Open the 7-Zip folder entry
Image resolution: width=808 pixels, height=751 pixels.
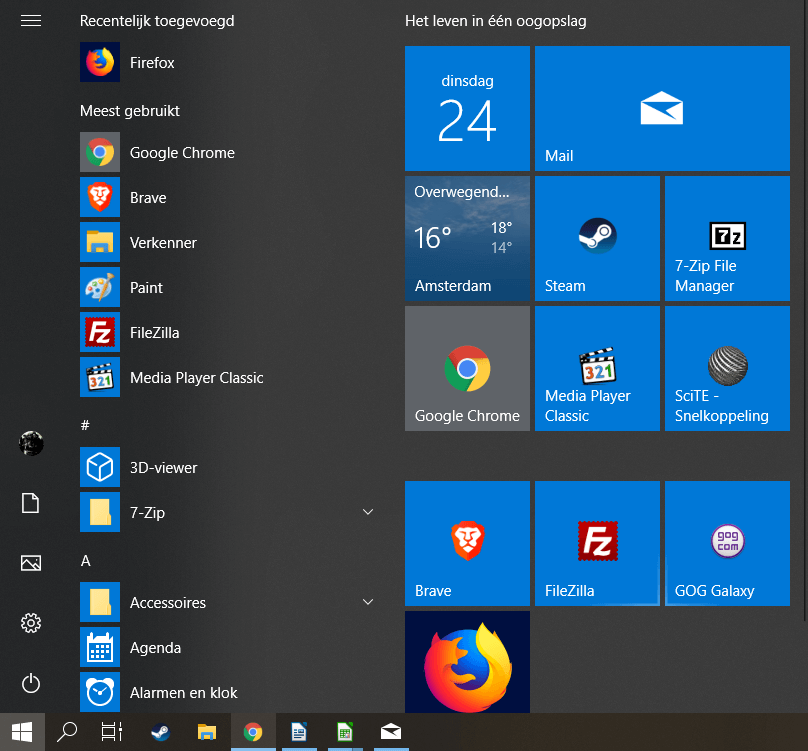click(x=227, y=512)
